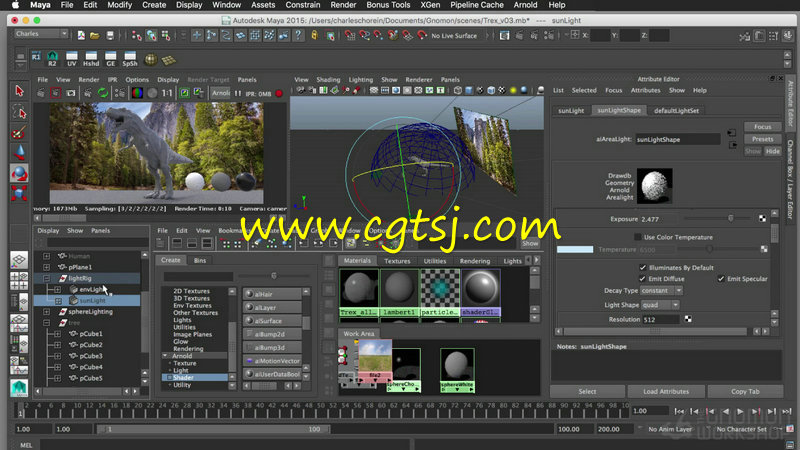The height and width of the screenshot is (450, 800).
Task: Uncheck Emit Specular
Action: (721, 279)
